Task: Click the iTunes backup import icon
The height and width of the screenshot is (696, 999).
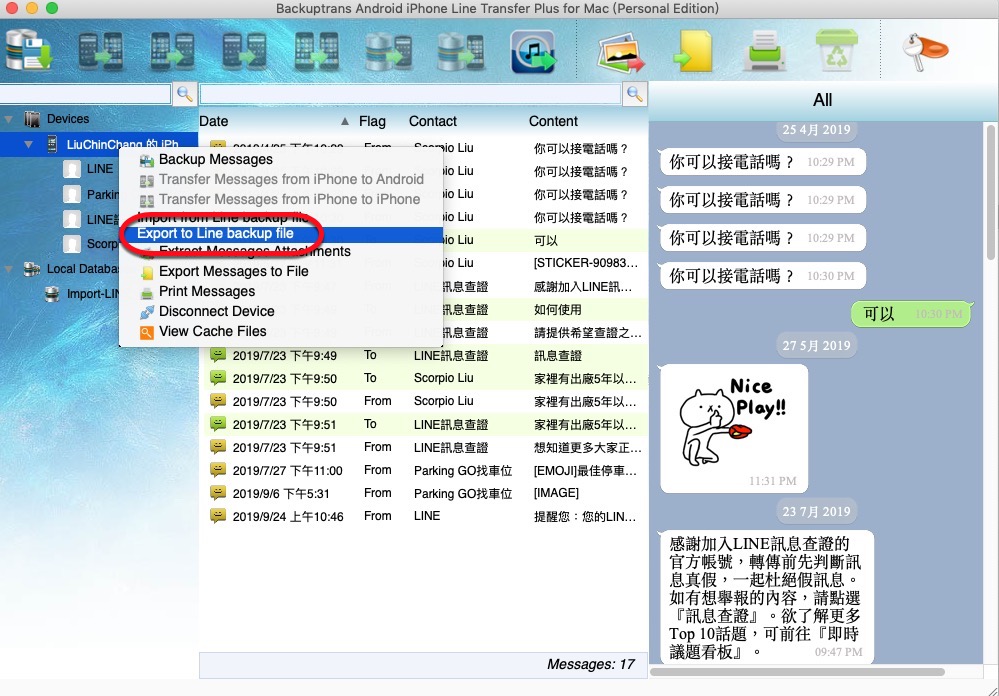Action: 533,52
